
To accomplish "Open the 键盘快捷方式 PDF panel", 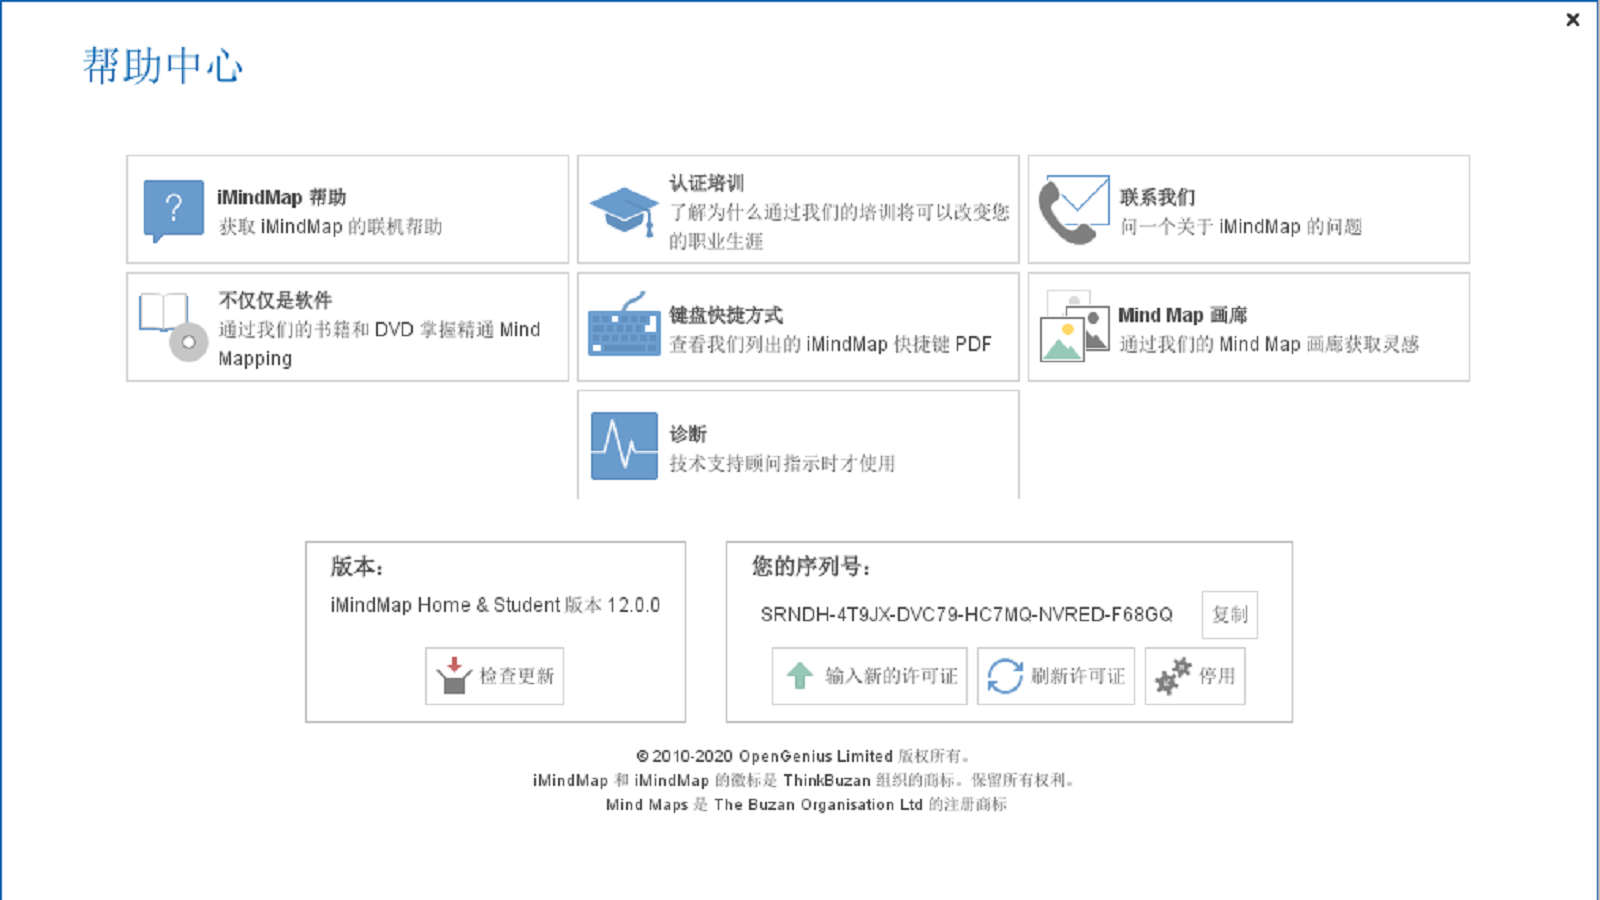I will [797, 327].
